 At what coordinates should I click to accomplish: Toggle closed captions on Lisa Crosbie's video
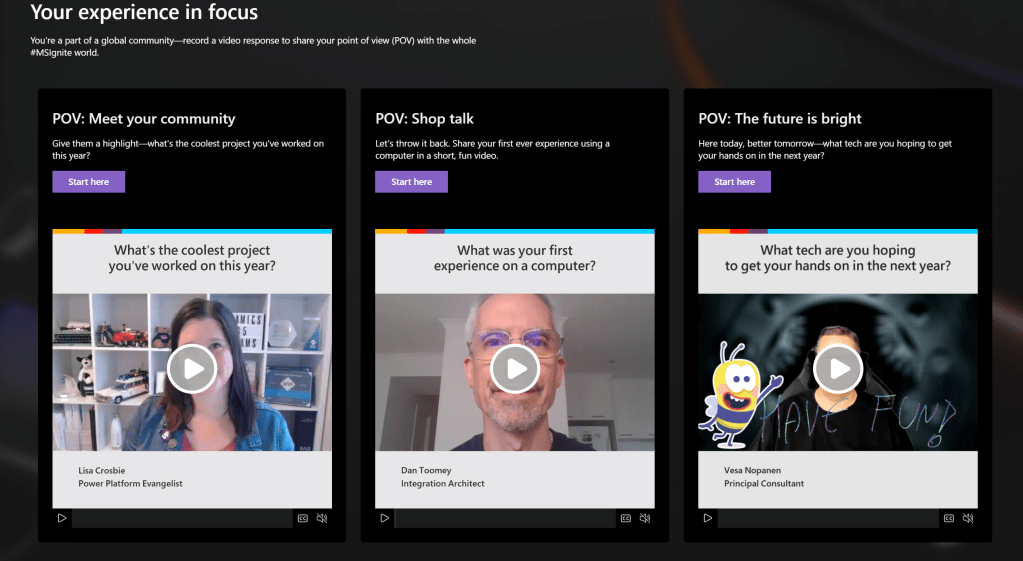point(303,518)
